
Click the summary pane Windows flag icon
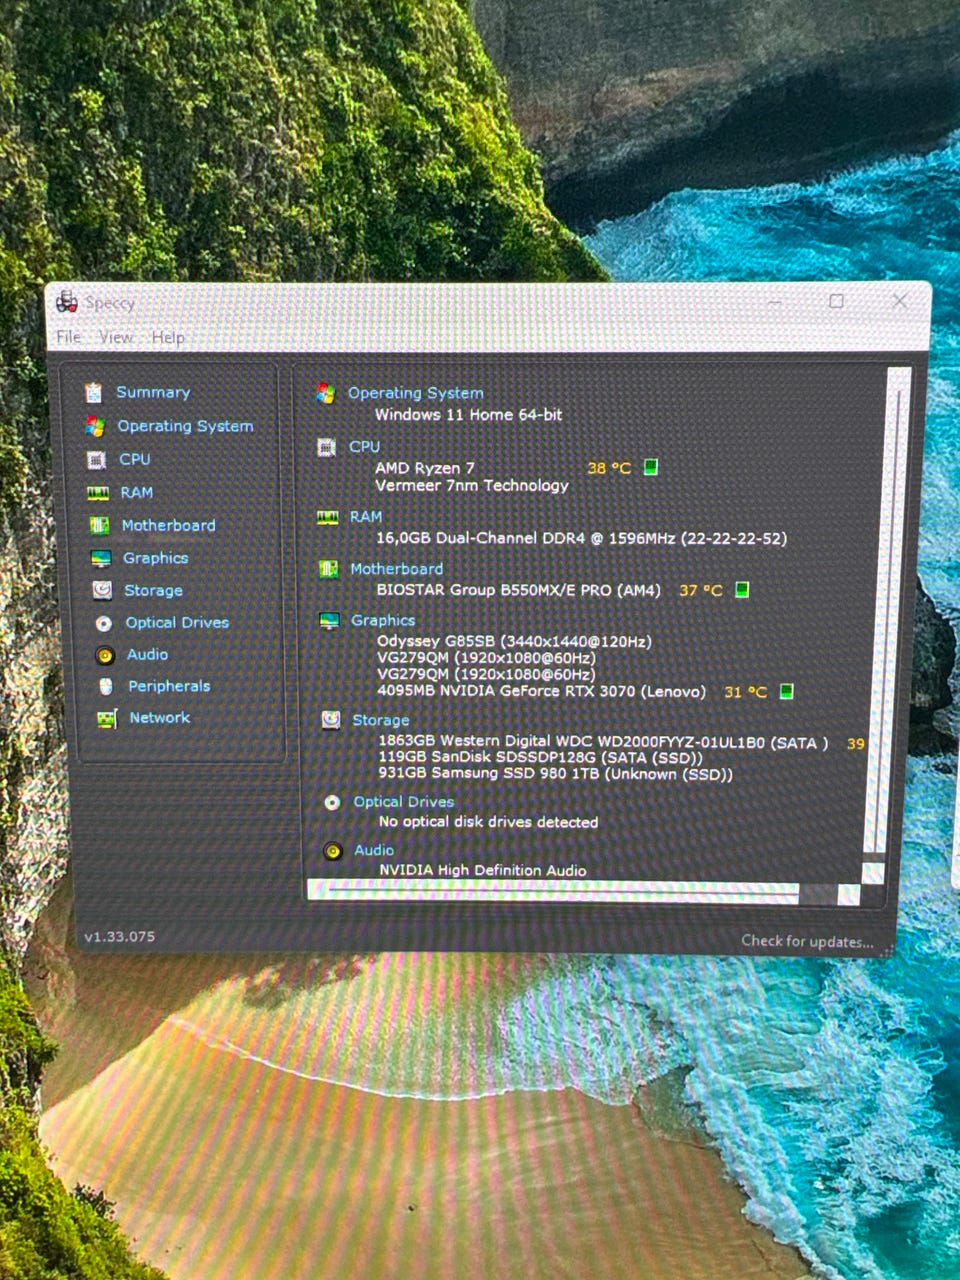point(325,394)
